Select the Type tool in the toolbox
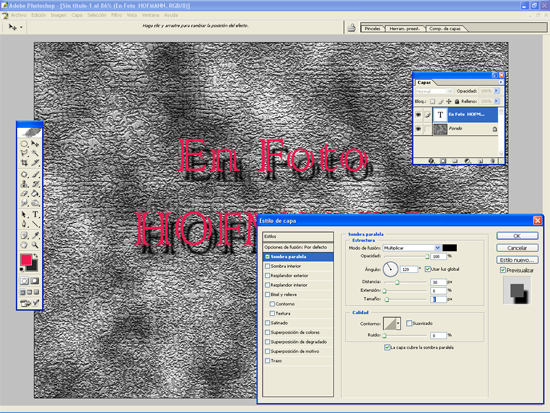 (x=35, y=215)
